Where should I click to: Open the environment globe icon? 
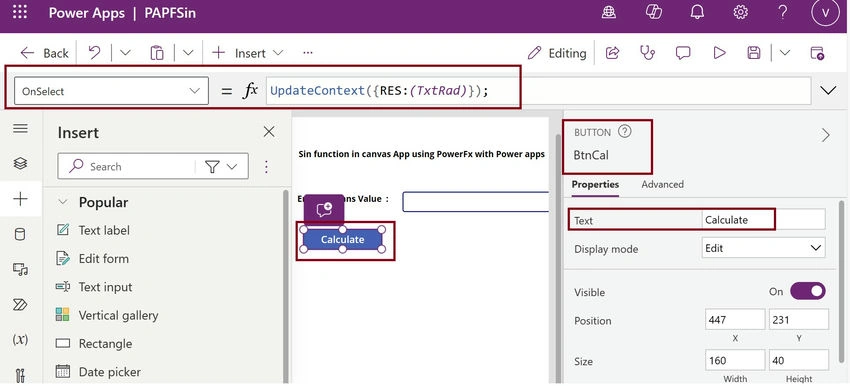[609, 12]
